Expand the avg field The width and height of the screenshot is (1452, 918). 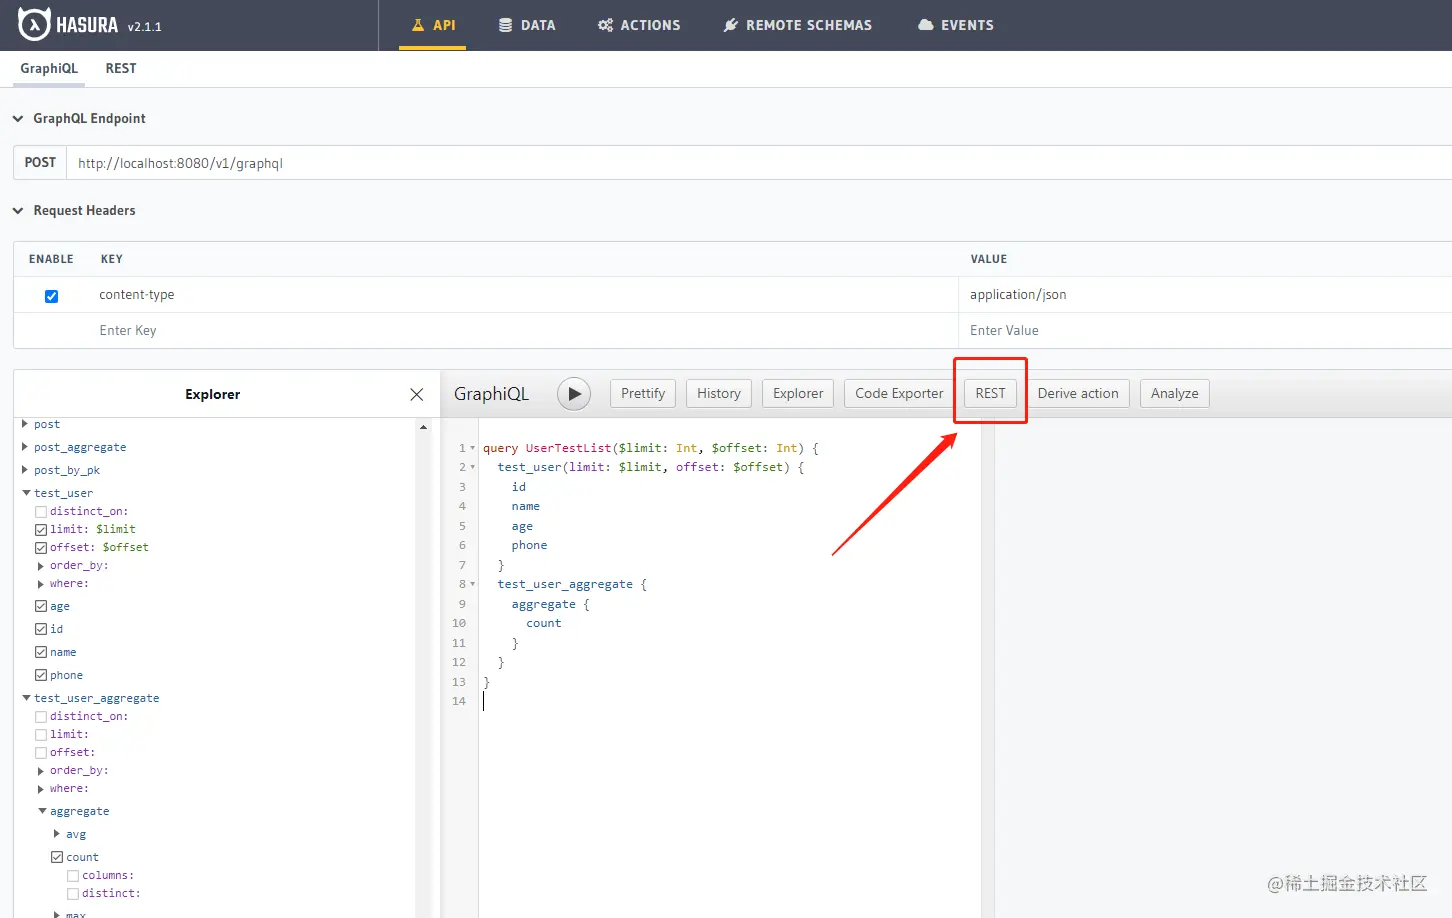(57, 834)
